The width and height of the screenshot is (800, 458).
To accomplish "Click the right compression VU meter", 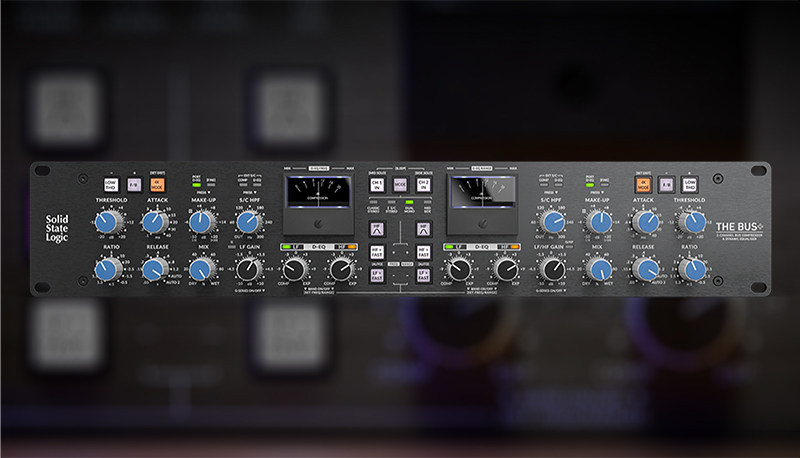I will click(x=482, y=192).
